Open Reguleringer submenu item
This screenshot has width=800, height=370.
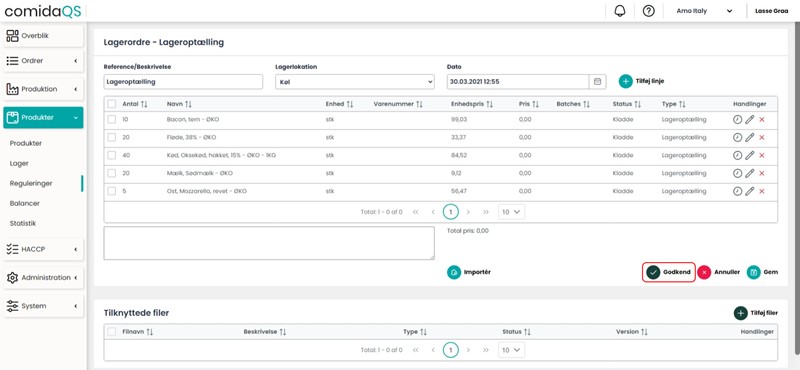point(31,183)
